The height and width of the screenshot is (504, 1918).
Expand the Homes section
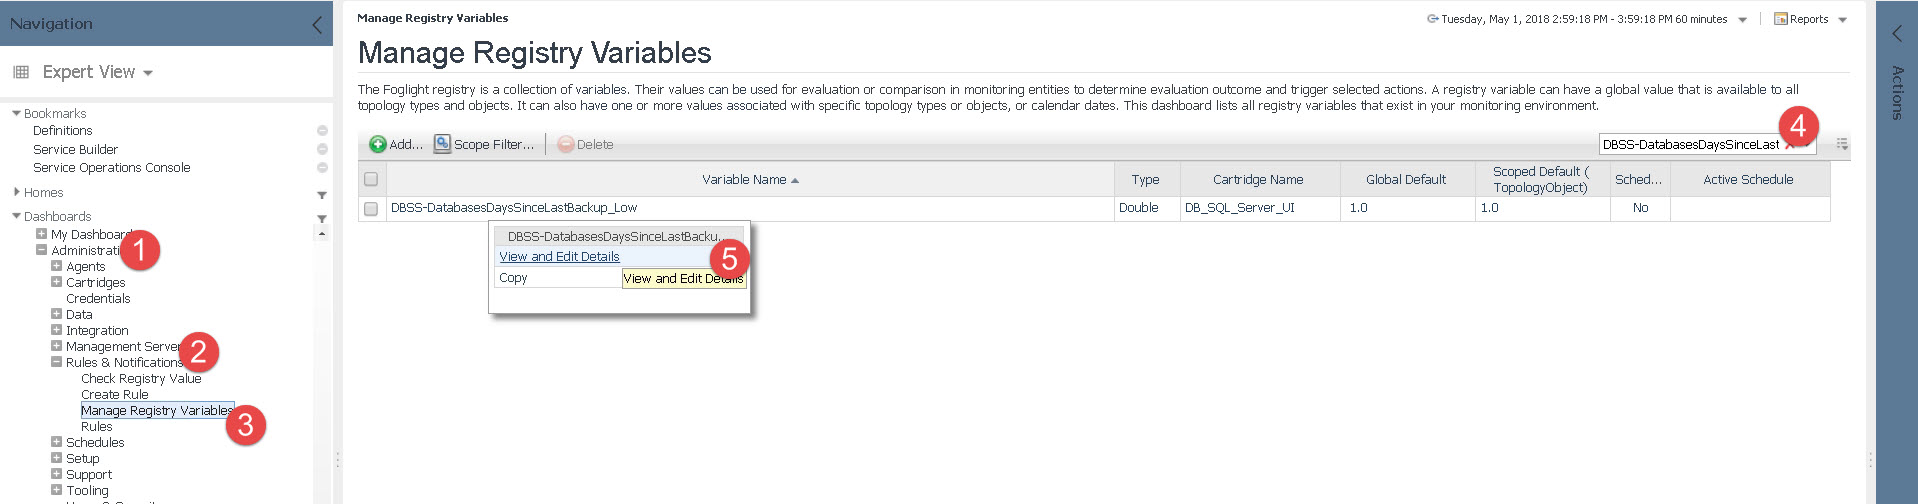17,192
